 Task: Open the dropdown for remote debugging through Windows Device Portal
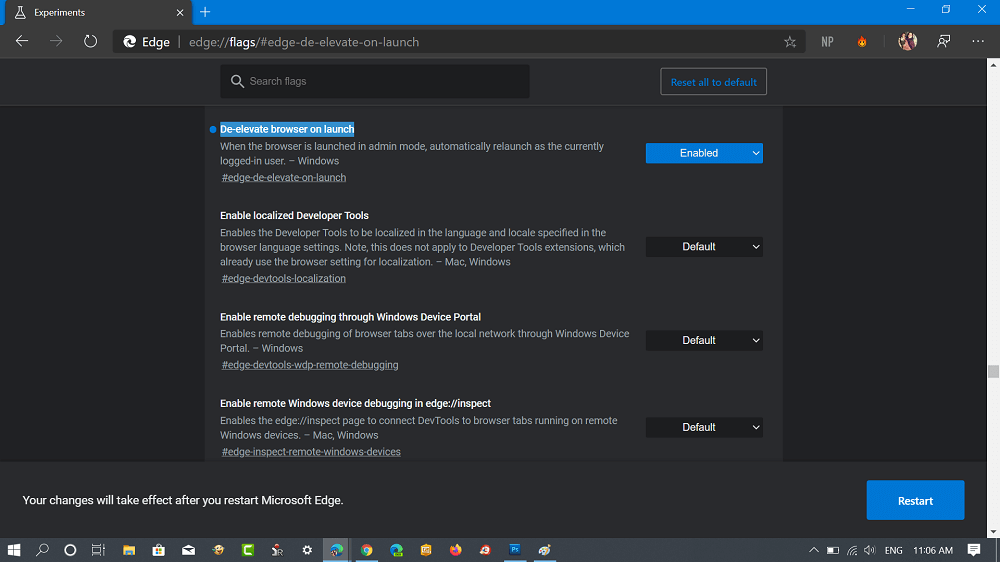[704, 341]
